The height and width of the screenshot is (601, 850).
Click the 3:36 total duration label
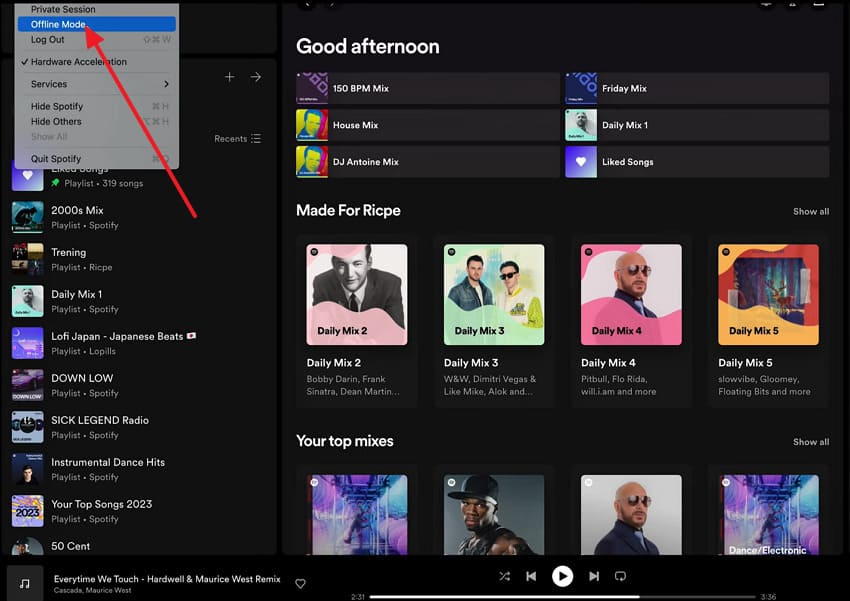tap(768, 597)
